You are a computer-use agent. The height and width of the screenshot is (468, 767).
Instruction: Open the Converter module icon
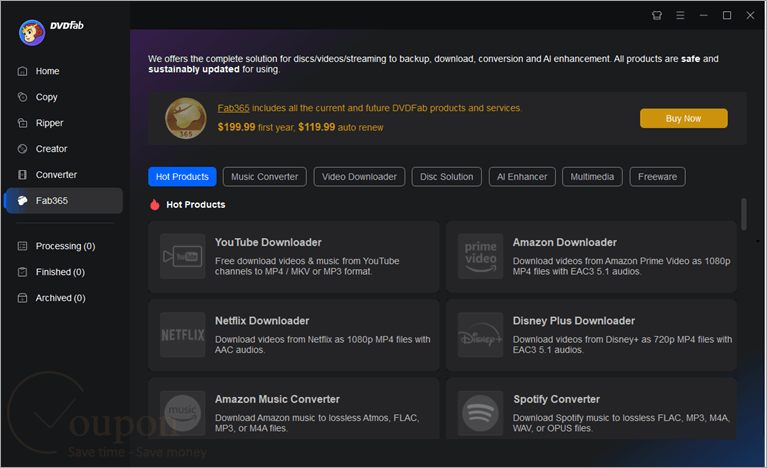[x=23, y=175]
